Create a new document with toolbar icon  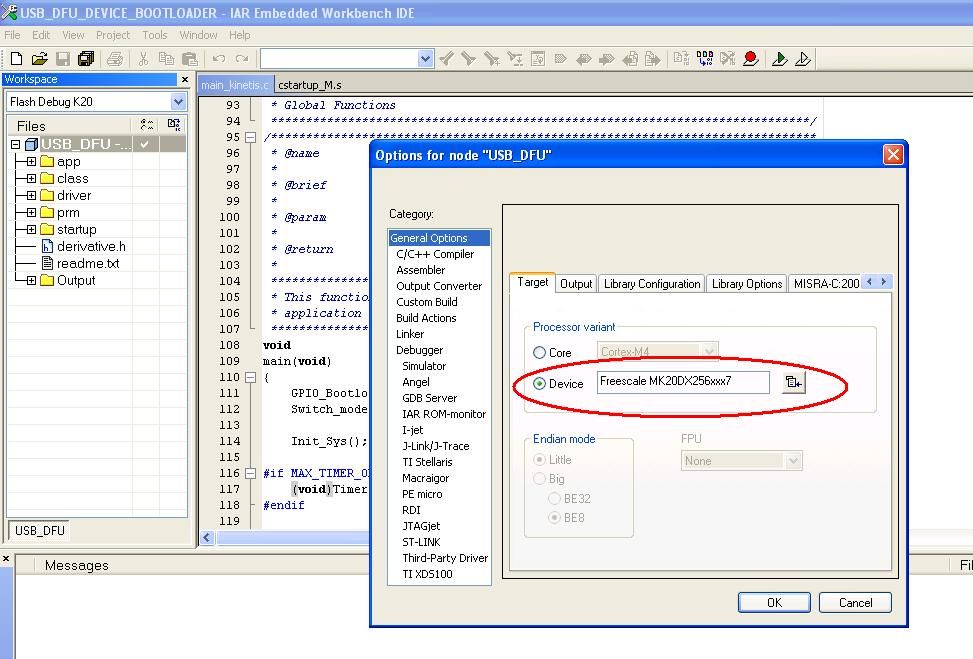(17, 59)
